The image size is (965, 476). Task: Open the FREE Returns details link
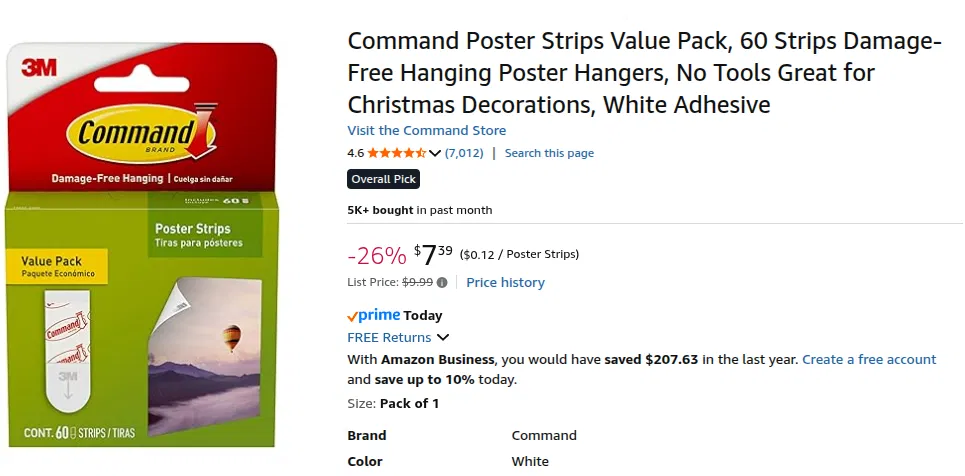[389, 338]
